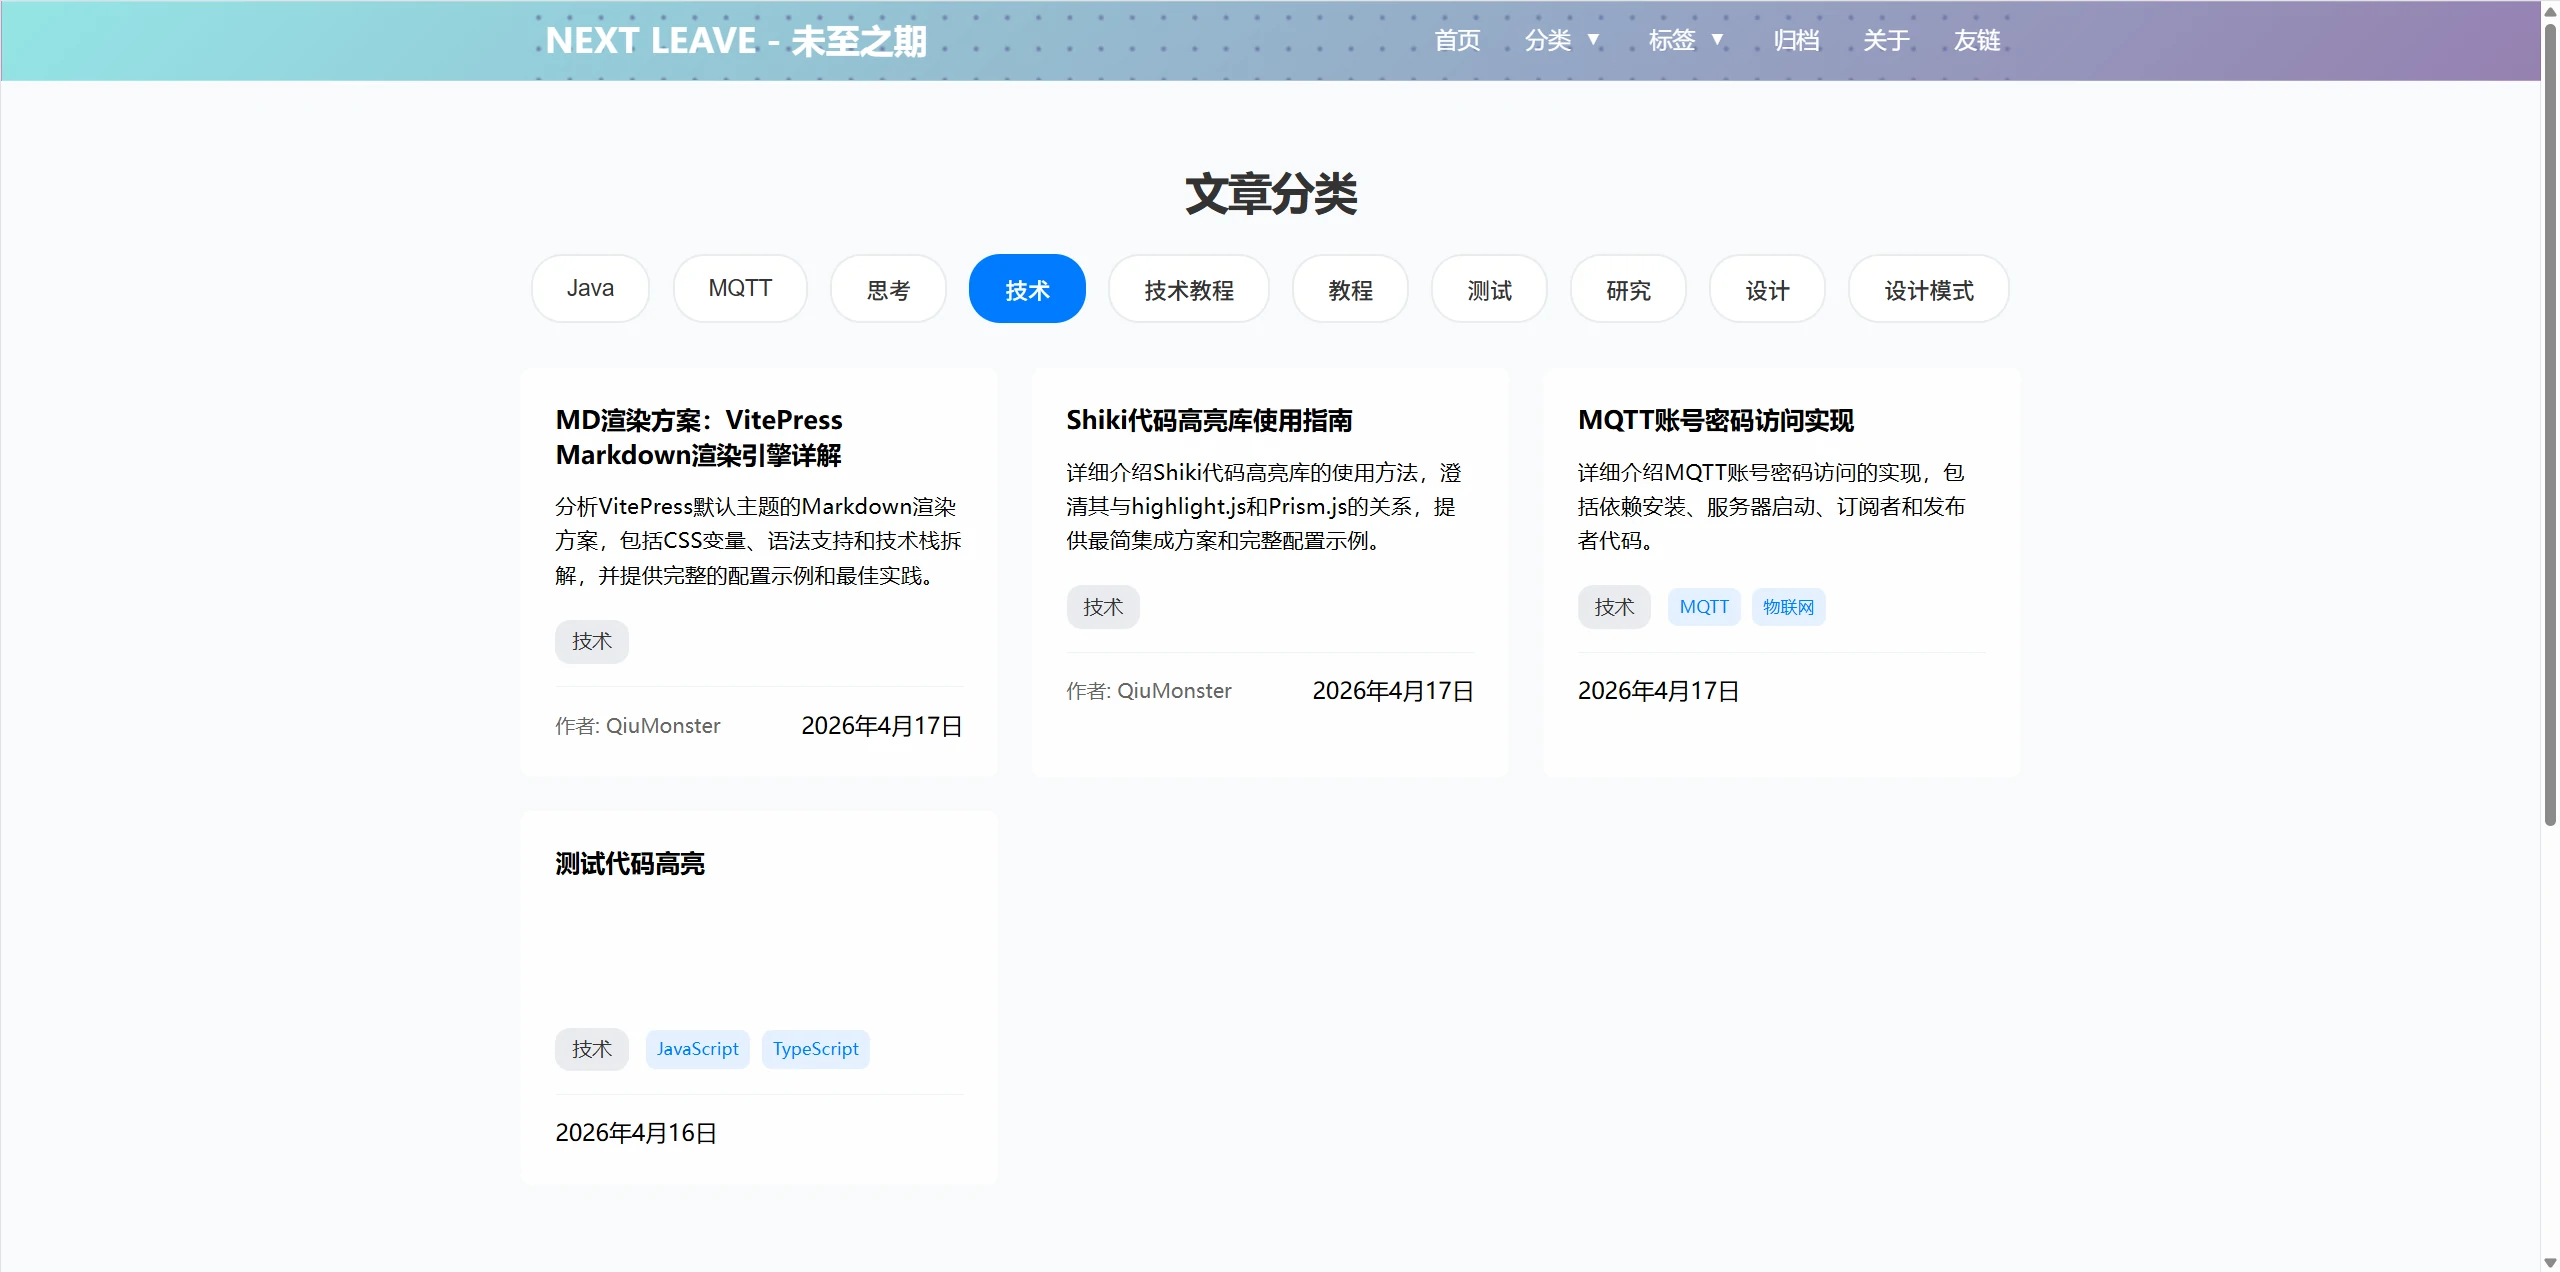Open the 测试代码高亮 article
This screenshot has height=1272, width=2560.
[x=630, y=863]
